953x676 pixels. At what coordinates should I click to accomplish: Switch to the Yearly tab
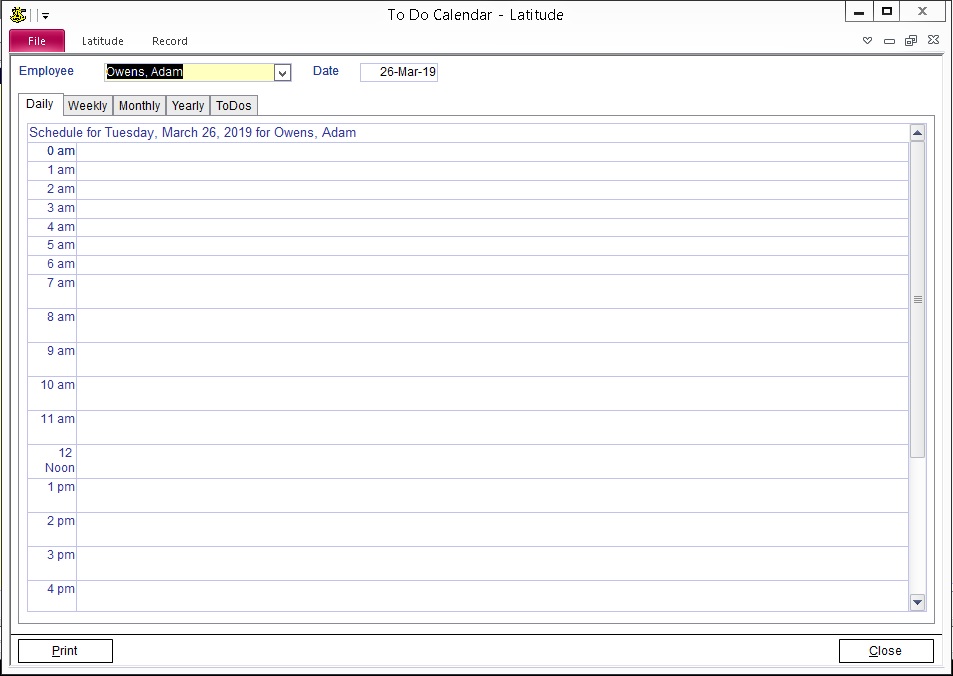coord(188,106)
